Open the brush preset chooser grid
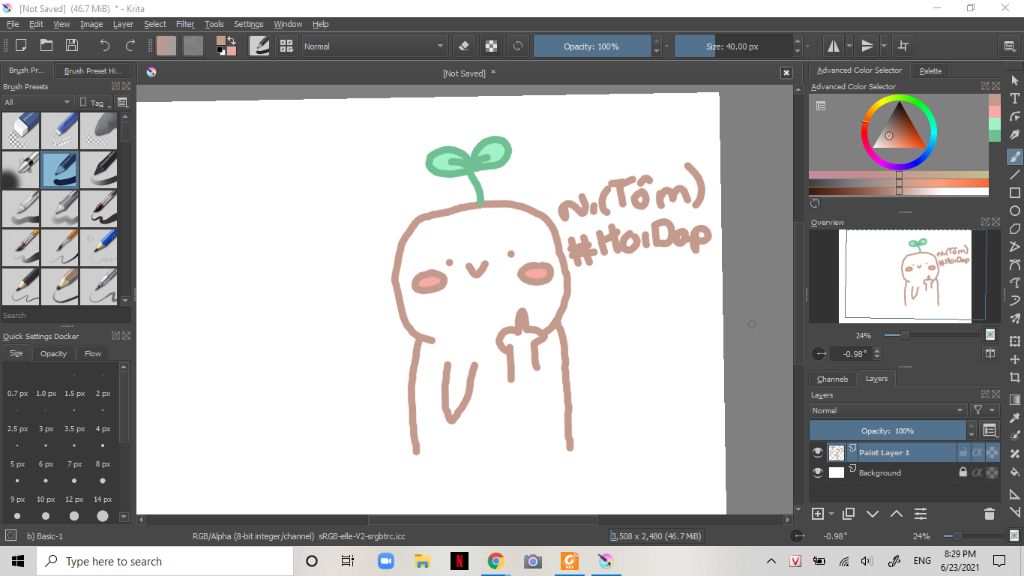The width and height of the screenshot is (1024, 576). pyautogui.click(x=286, y=46)
